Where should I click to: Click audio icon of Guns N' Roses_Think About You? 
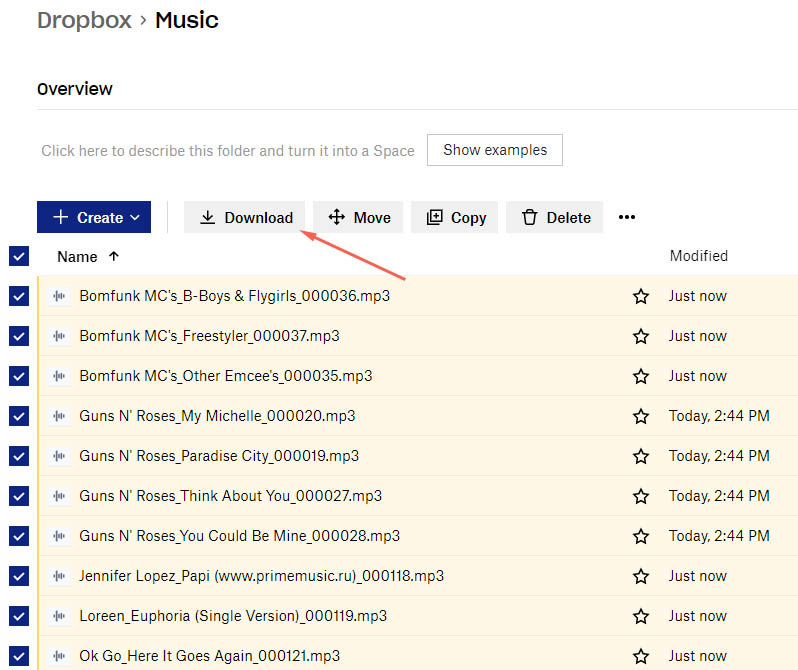(x=59, y=496)
